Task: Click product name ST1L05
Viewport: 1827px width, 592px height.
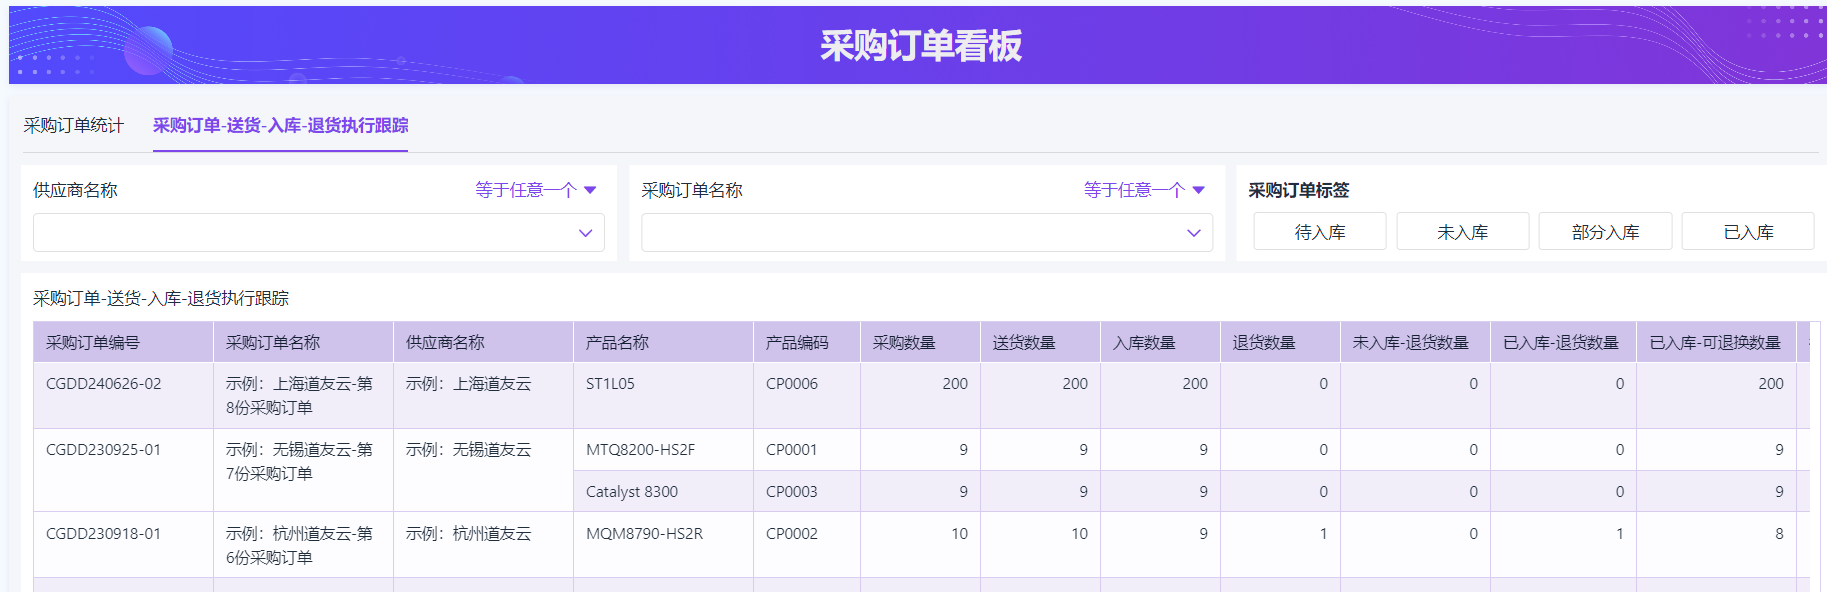Action: pos(610,384)
